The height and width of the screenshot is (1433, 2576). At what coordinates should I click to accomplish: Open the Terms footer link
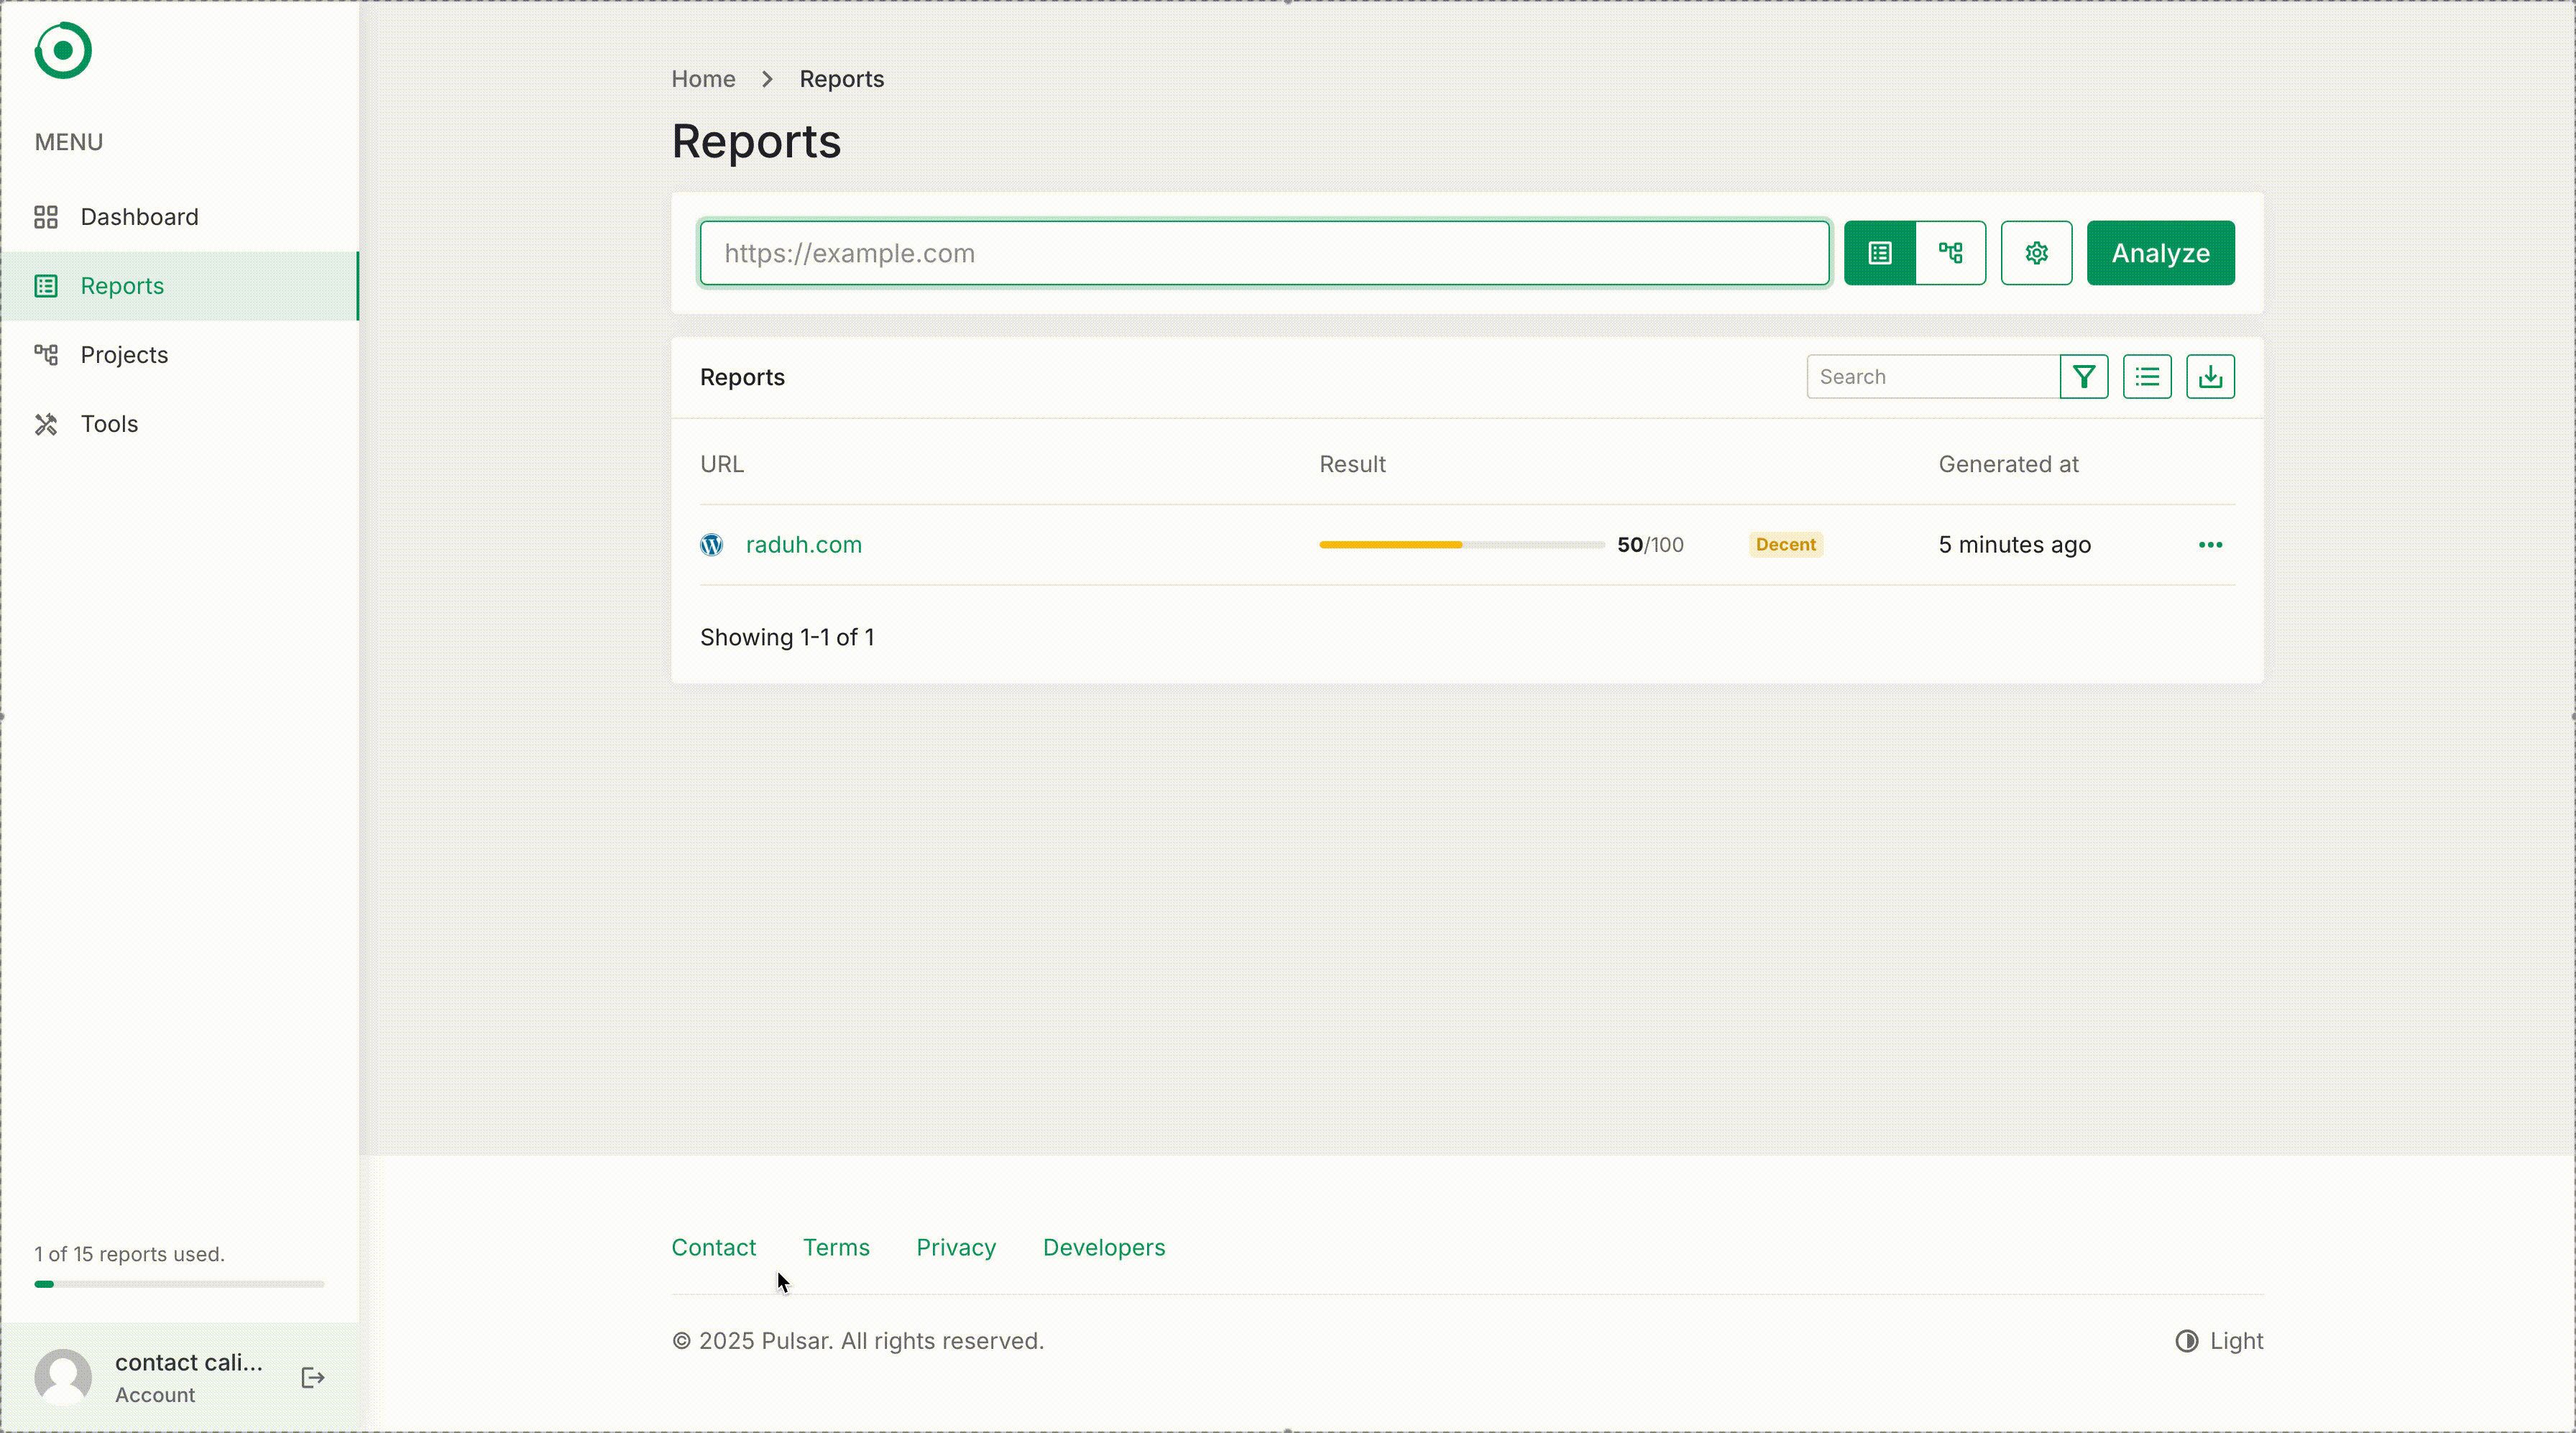[x=836, y=1248]
